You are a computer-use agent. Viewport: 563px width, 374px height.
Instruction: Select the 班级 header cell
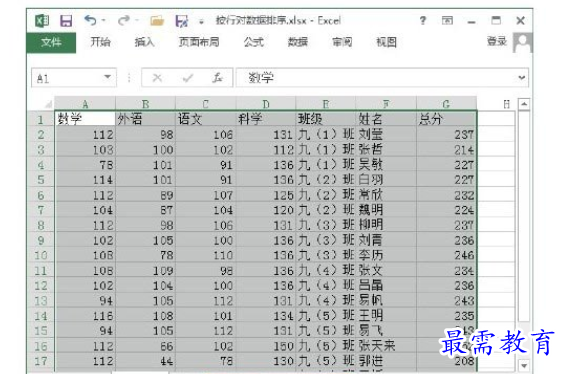(326, 119)
